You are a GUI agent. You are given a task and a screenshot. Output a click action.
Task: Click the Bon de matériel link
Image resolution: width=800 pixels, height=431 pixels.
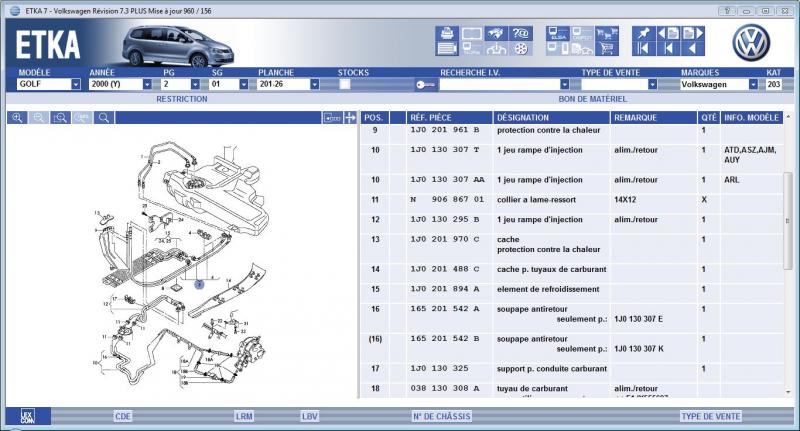pyautogui.click(x=592, y=99)
